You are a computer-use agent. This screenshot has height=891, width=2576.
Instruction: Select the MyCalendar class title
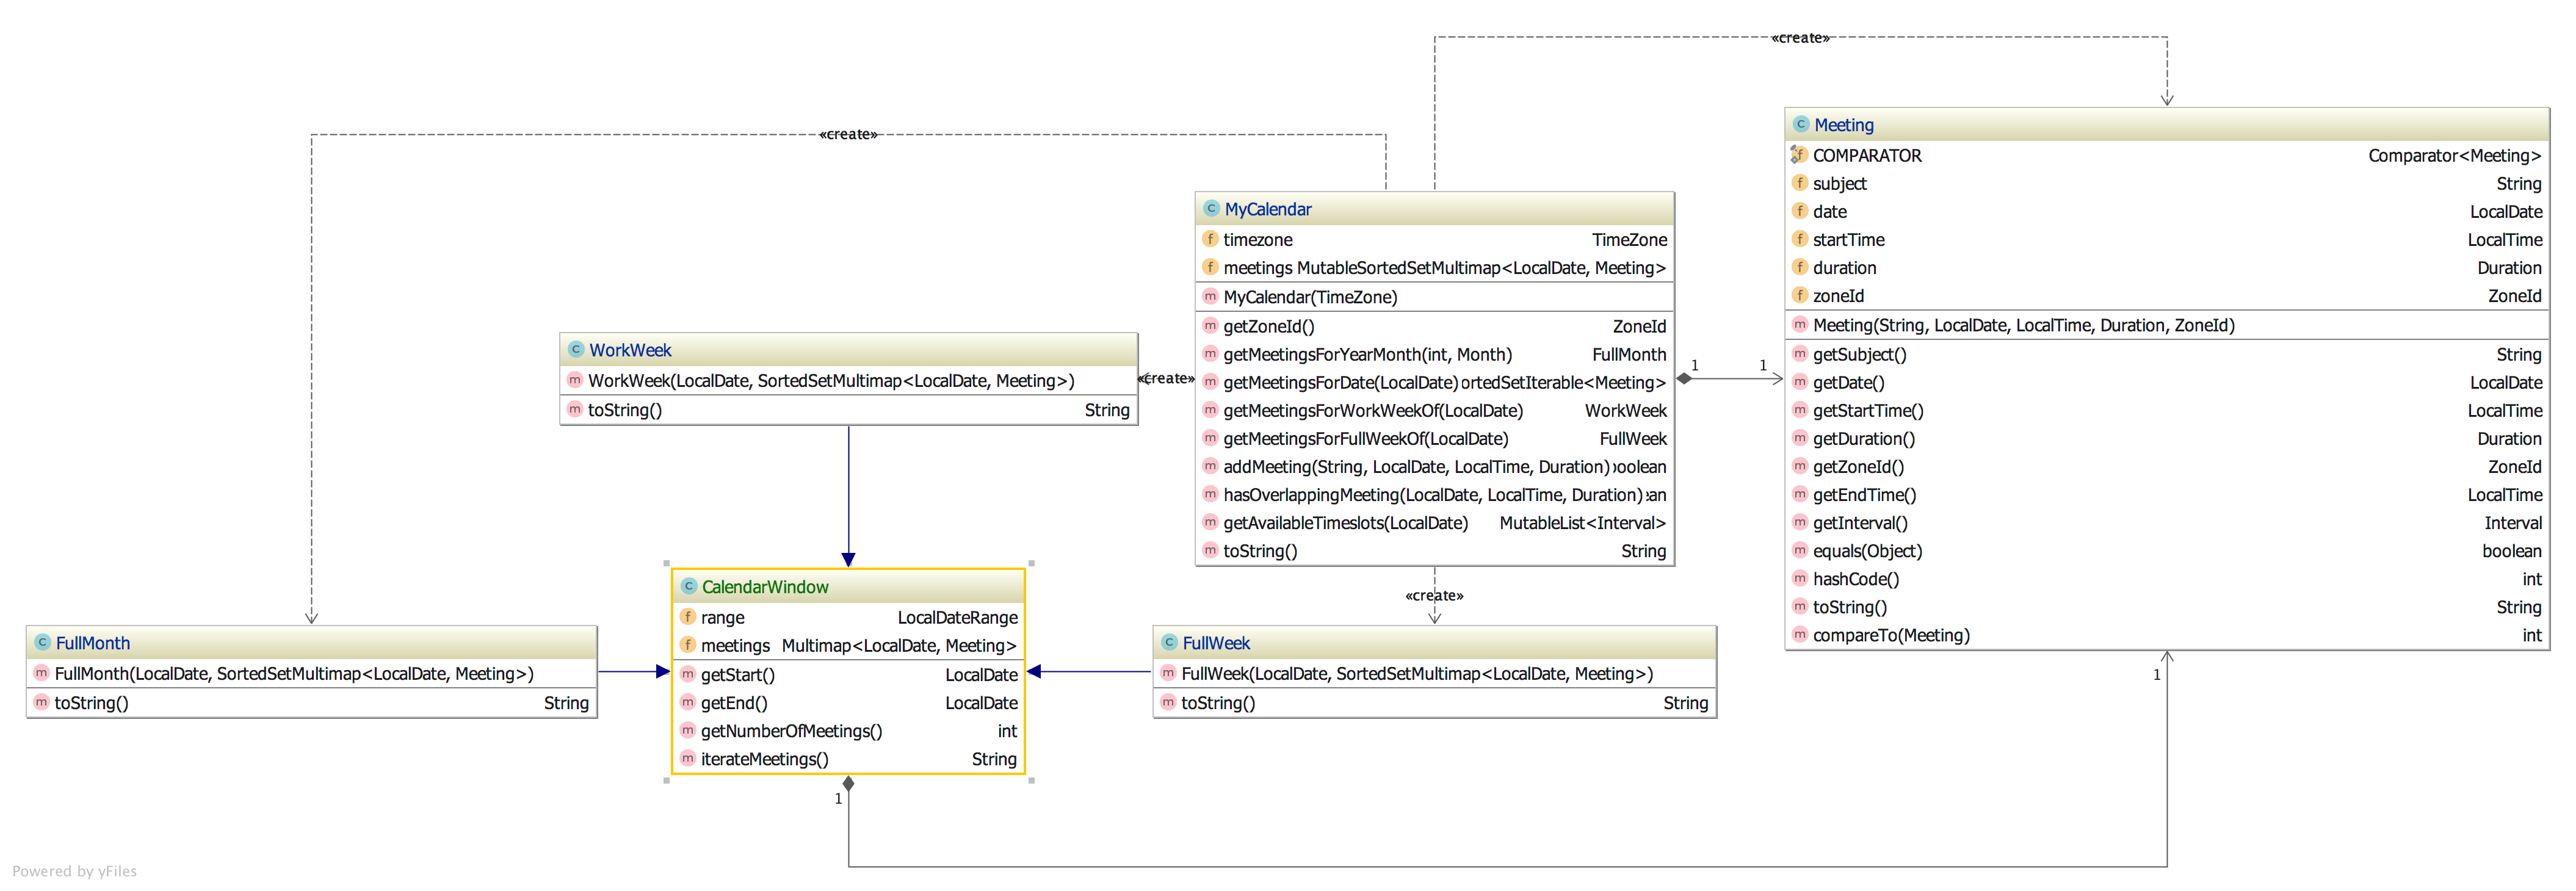1268,209
